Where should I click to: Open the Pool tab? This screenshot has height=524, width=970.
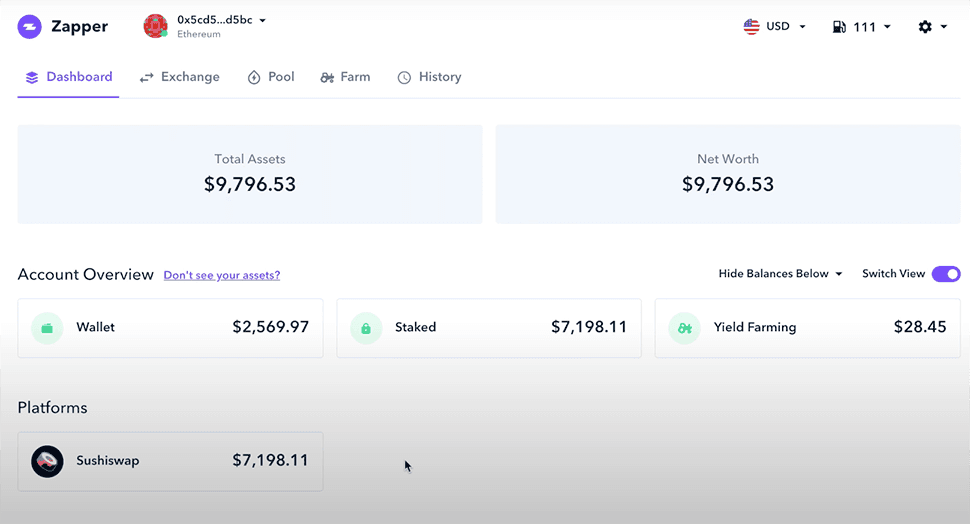pos(271,77)
